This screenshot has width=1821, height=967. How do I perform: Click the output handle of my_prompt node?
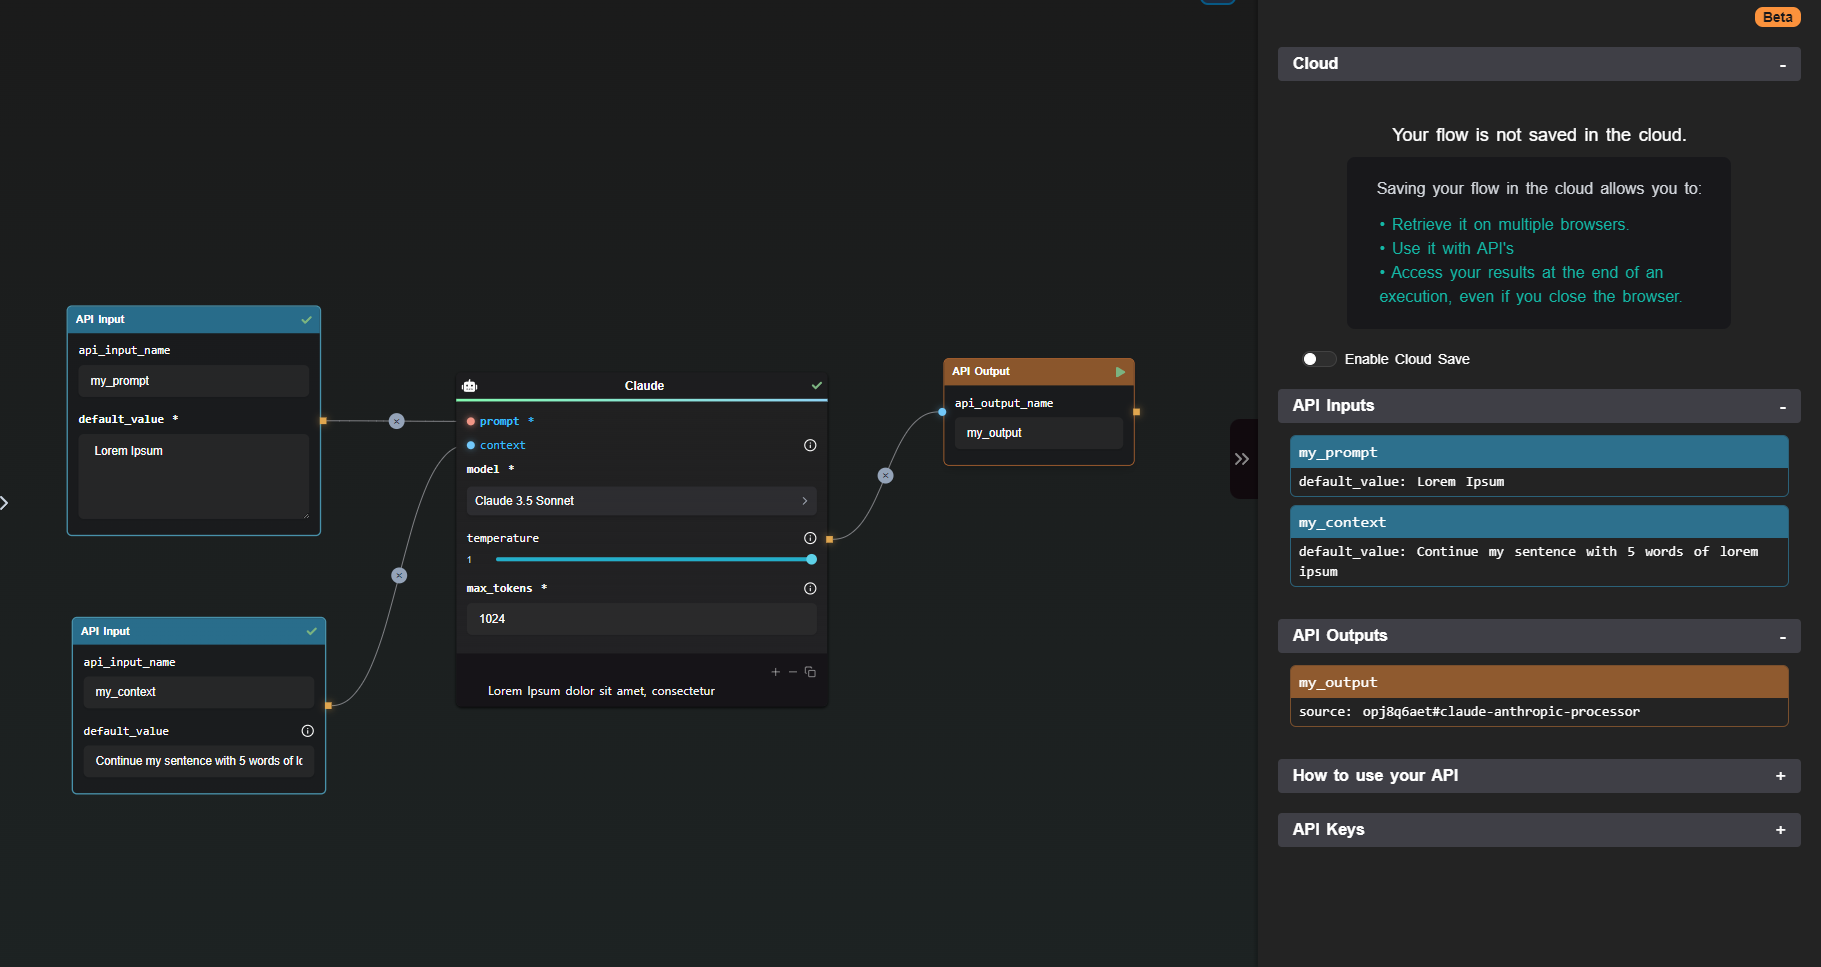(x=323, y=421)
